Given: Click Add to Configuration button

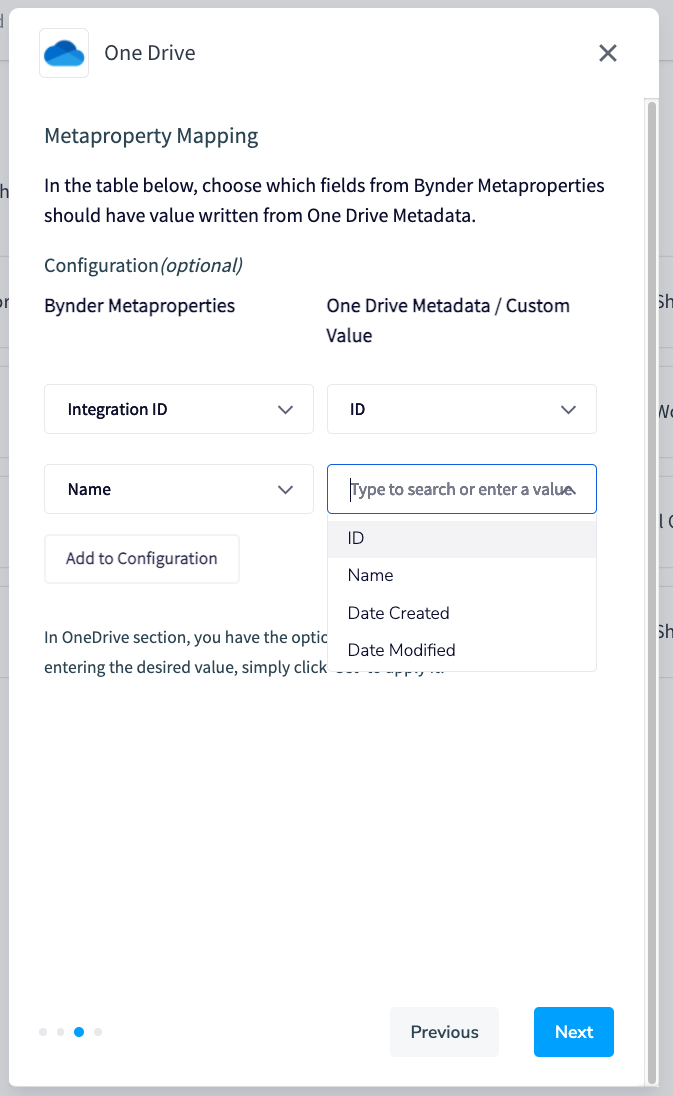Looking at the screenshot, I should click(x=142, y=558).
